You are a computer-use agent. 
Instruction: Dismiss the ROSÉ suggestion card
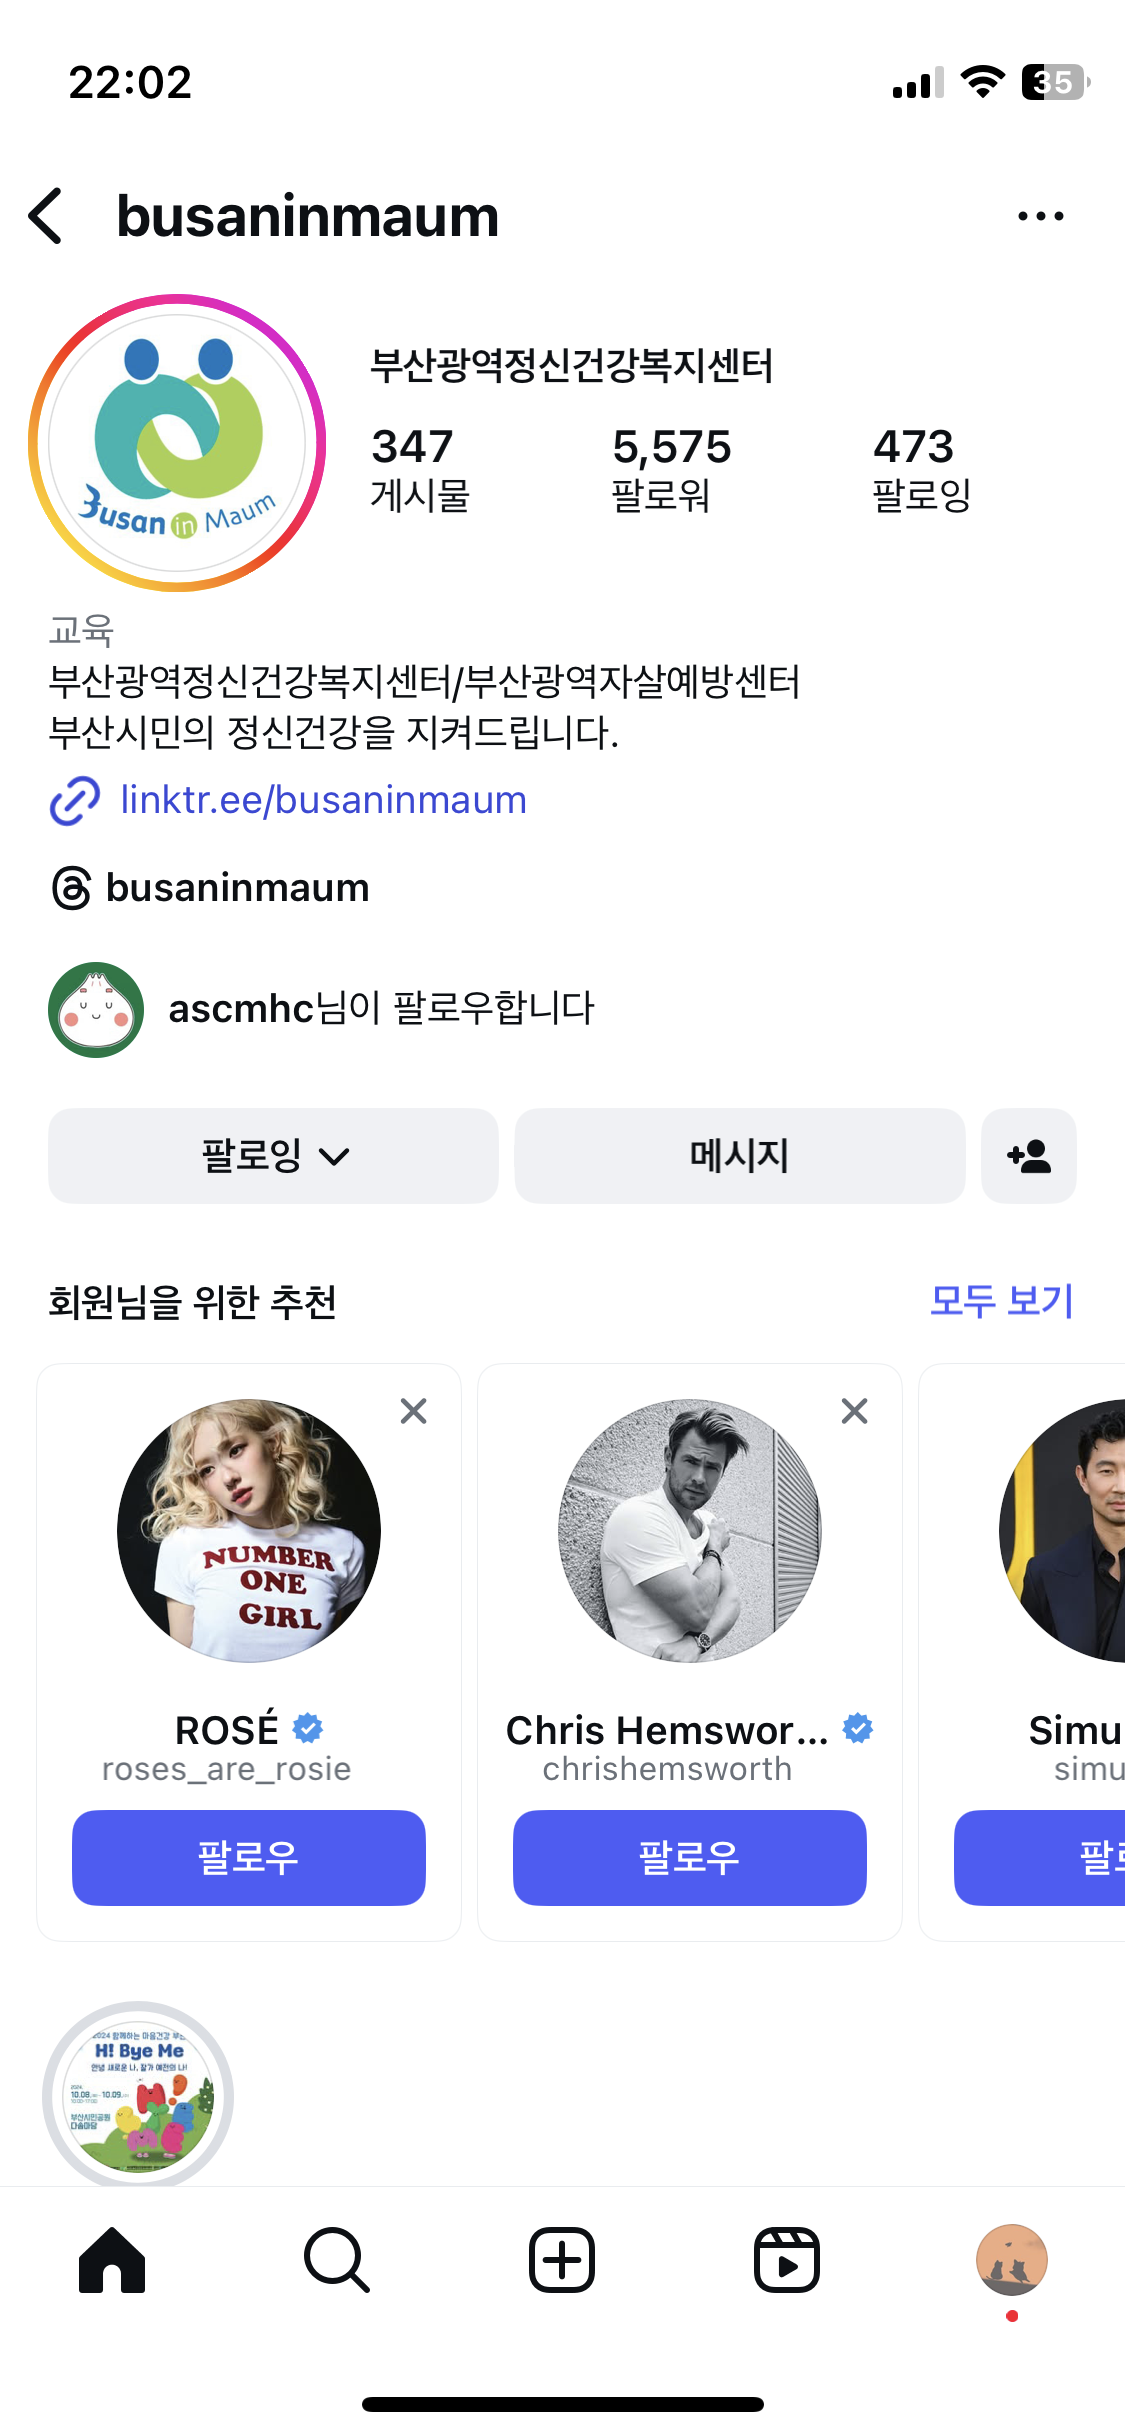click(x=413, y=1411)
